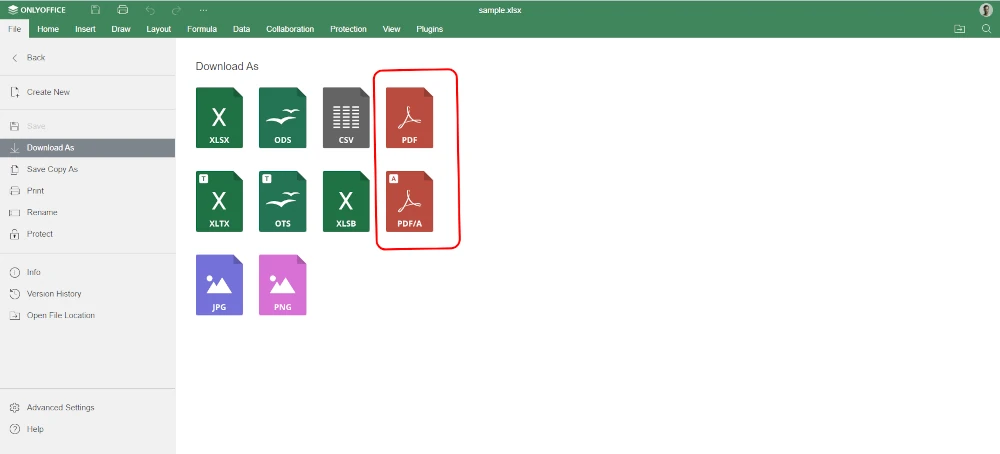Pick the PDF/A format icon

tap(409, 201)
